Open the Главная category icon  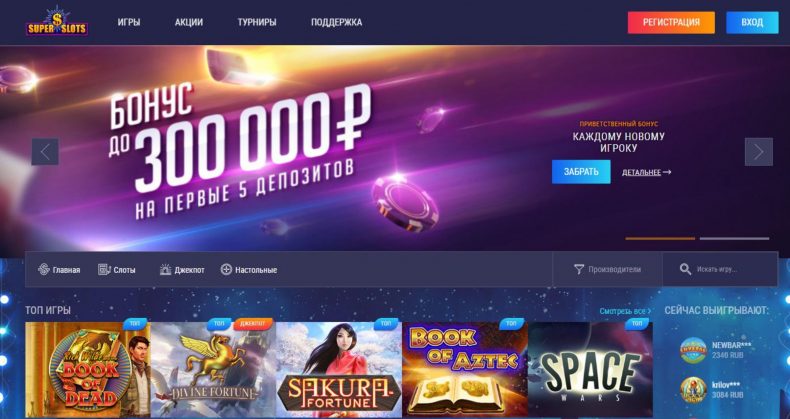click(x=44, y=269)
